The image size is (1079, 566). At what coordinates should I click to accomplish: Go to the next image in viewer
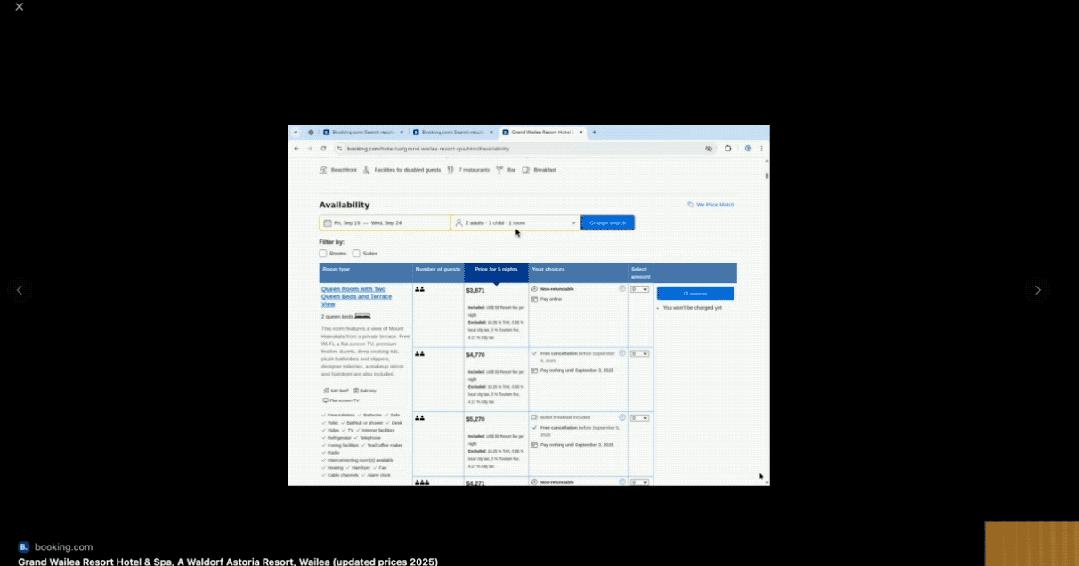[x=1038, y=290]
